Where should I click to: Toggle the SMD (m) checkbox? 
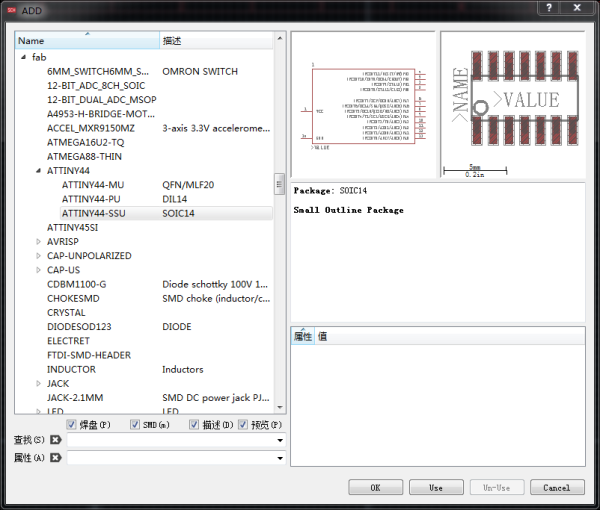click(x=135, y=424)
